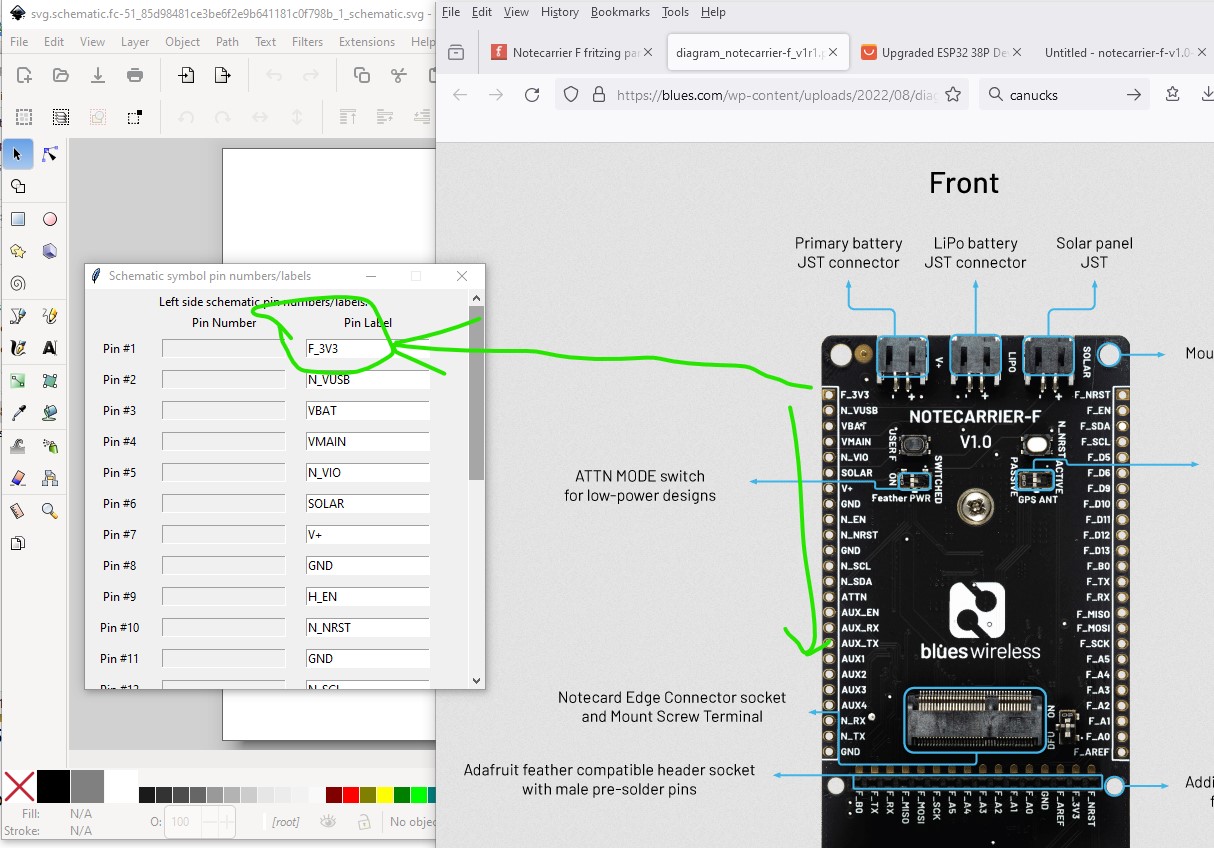Select the Zoom magnifier tool

point(50,511)
